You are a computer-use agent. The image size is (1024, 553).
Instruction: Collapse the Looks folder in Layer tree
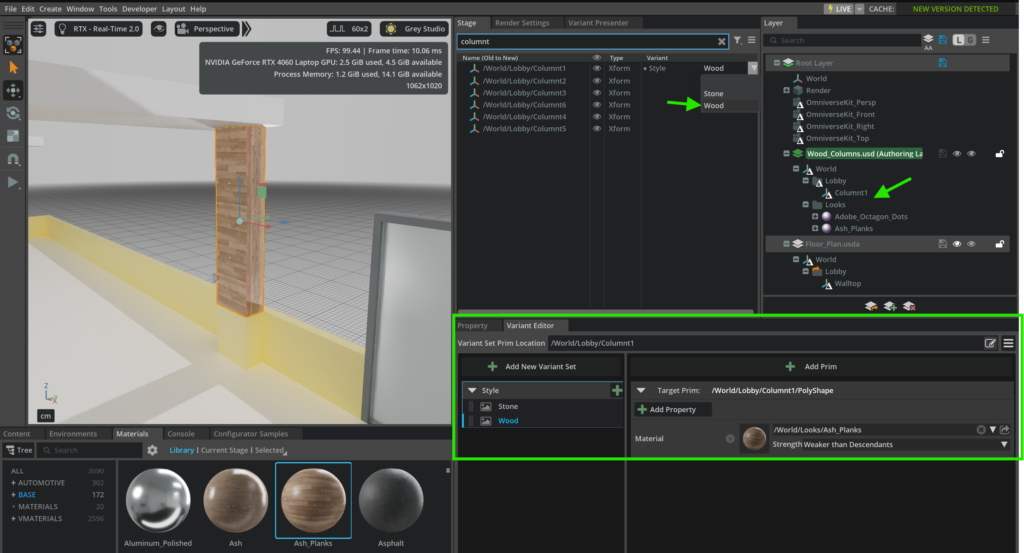click(x=804, y=205)
